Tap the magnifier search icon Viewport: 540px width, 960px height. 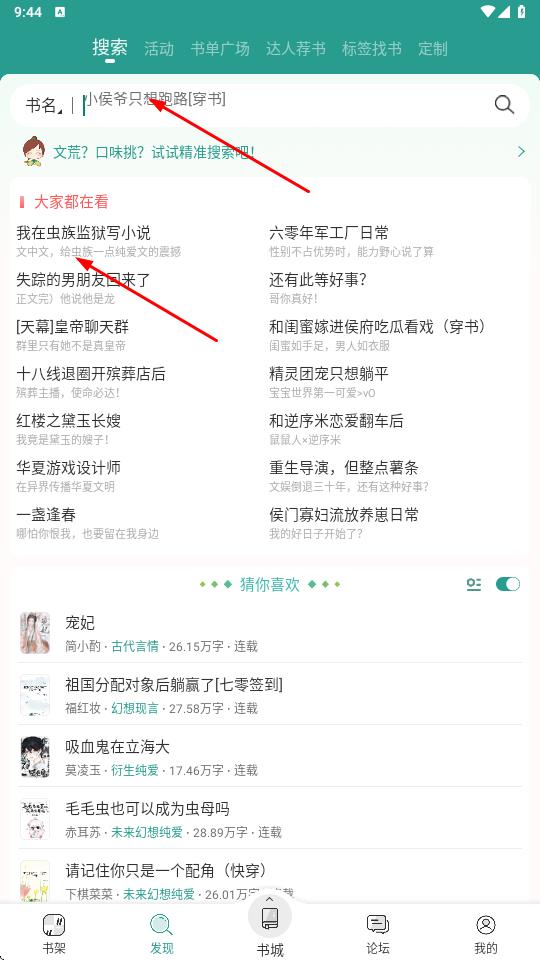click(504, 105)
